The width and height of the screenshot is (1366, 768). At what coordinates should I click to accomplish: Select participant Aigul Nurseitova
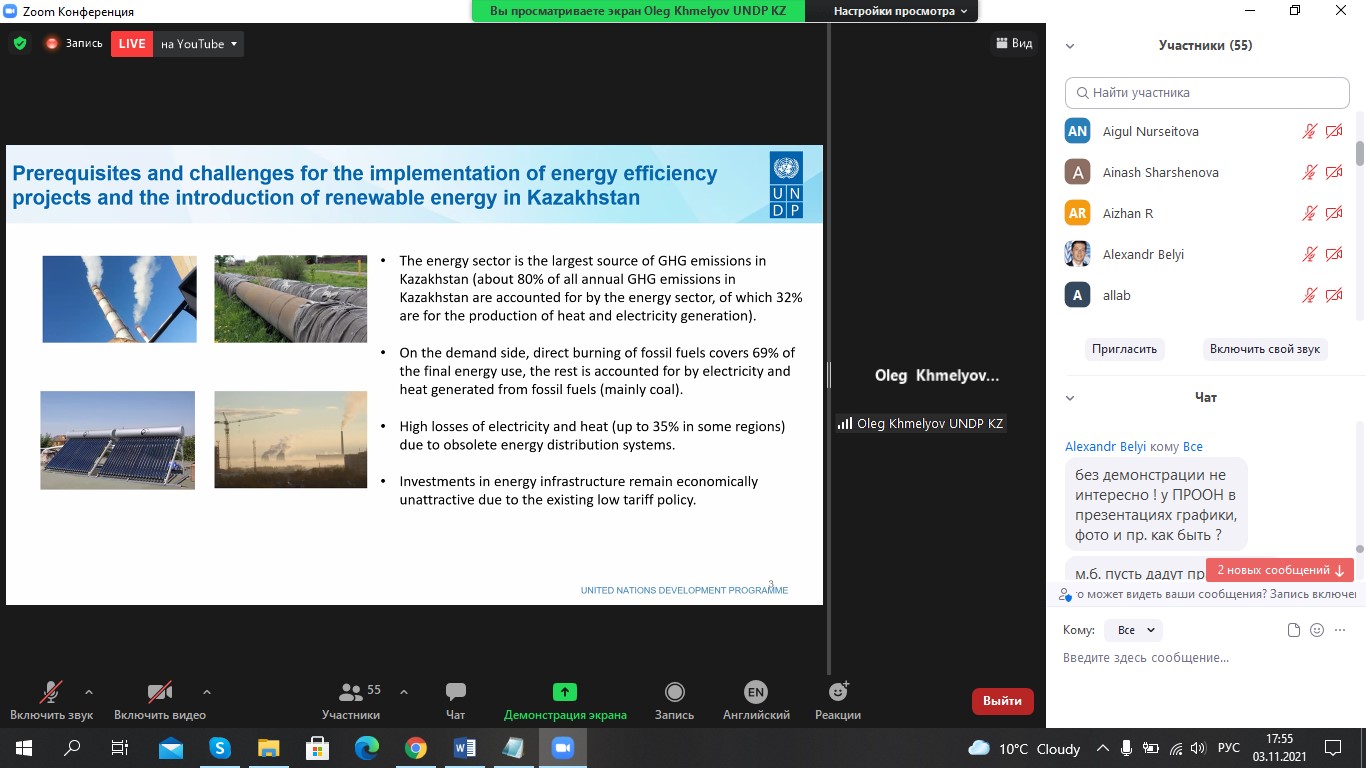[x=1150, y=131]
